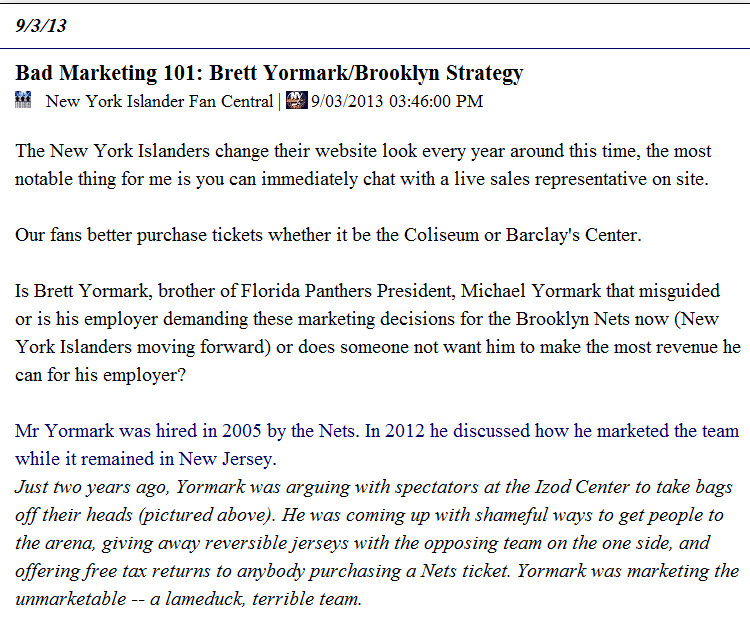Click the 9/3/13 date header

(41, 26)
